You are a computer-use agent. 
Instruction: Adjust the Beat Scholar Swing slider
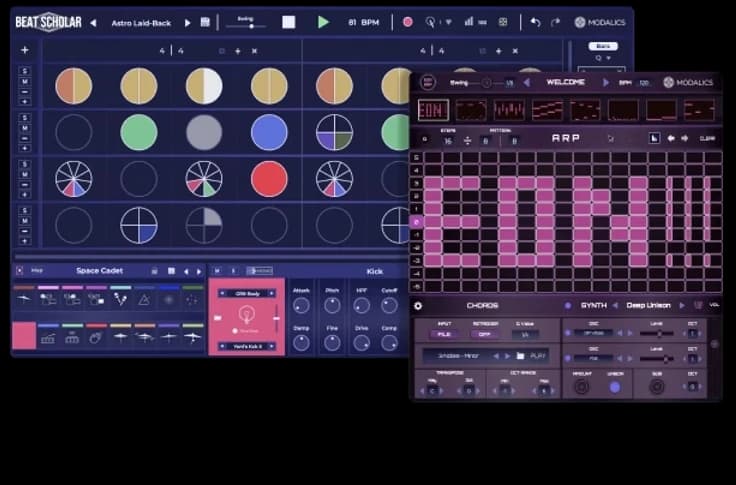point(246,26)
